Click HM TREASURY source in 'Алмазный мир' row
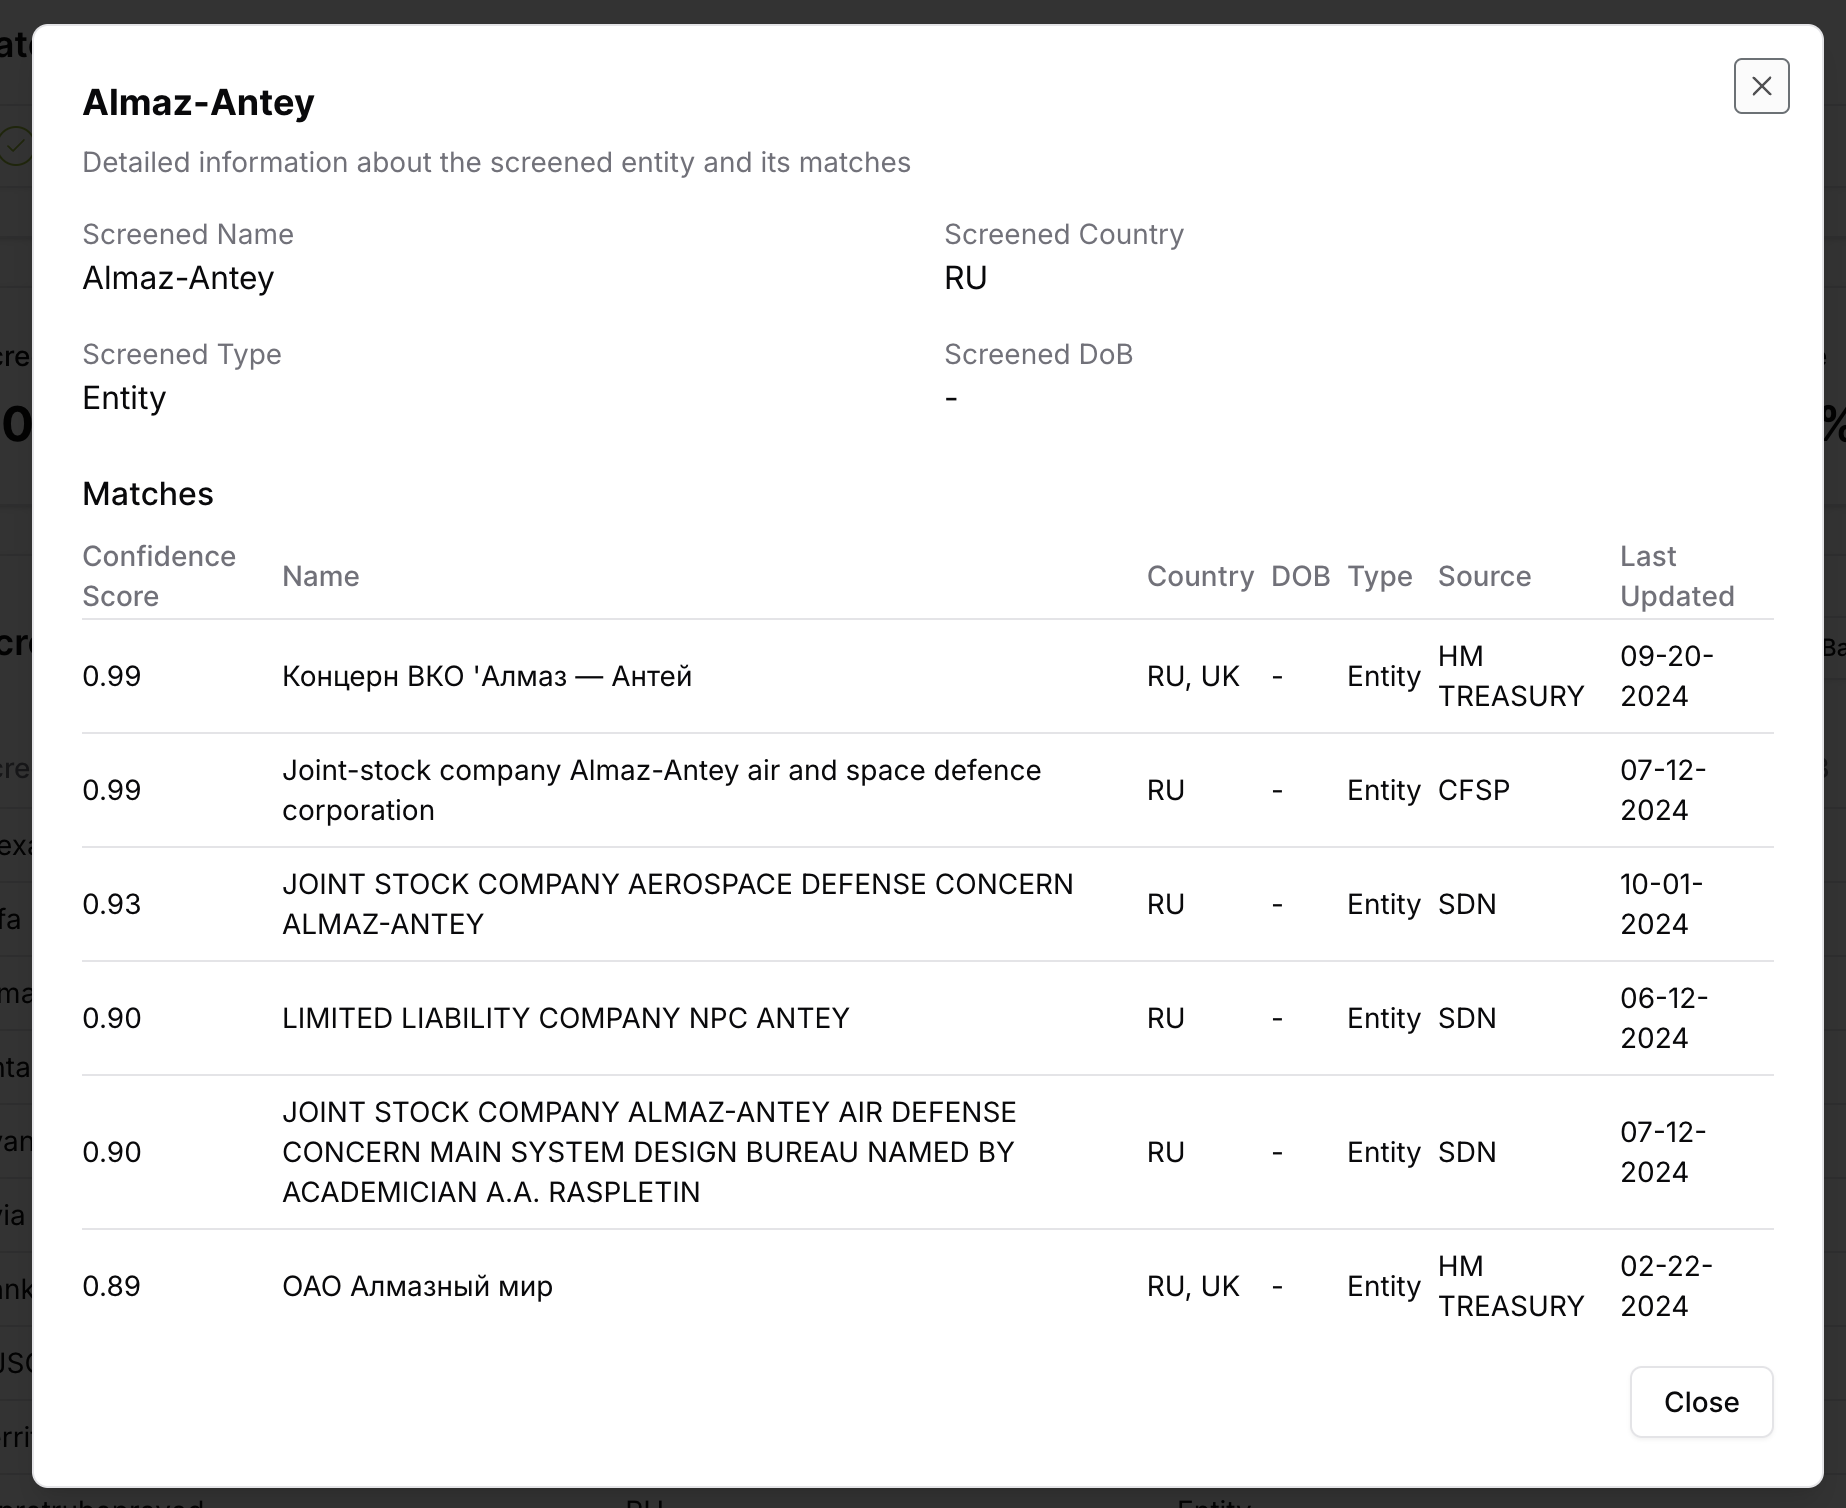The width and height of the screenshot is (1846, 1508). [x=1511, y=1286]
